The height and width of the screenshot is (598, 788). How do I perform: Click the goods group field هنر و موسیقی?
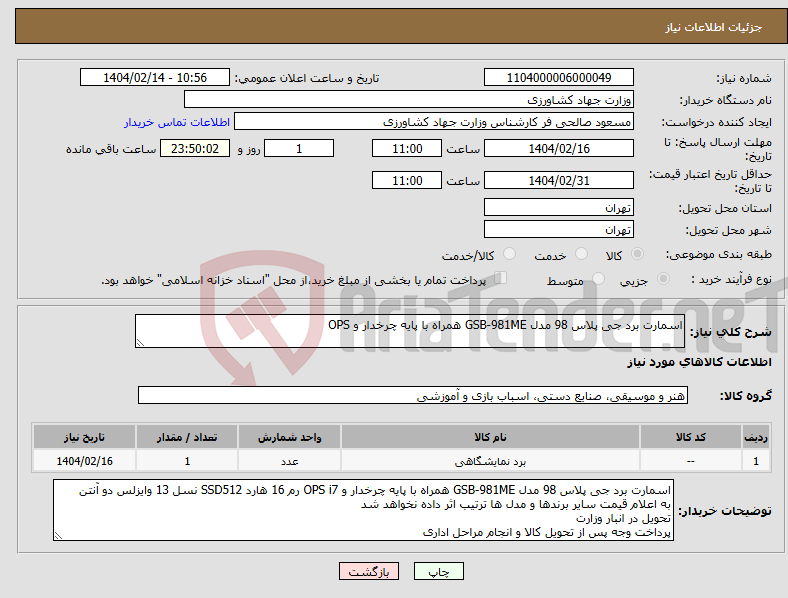[x=413, y=395]
